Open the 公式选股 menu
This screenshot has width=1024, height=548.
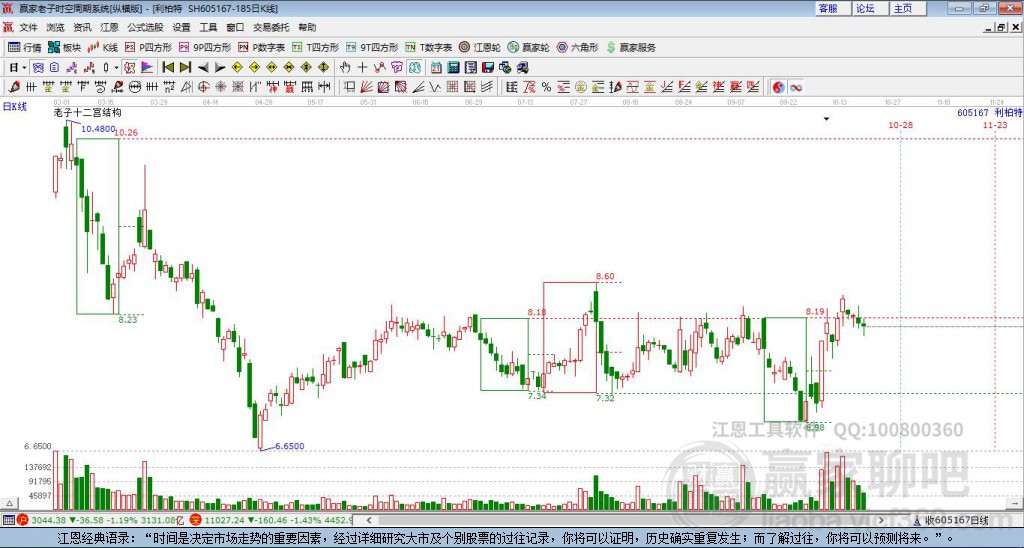coord(145,27)
